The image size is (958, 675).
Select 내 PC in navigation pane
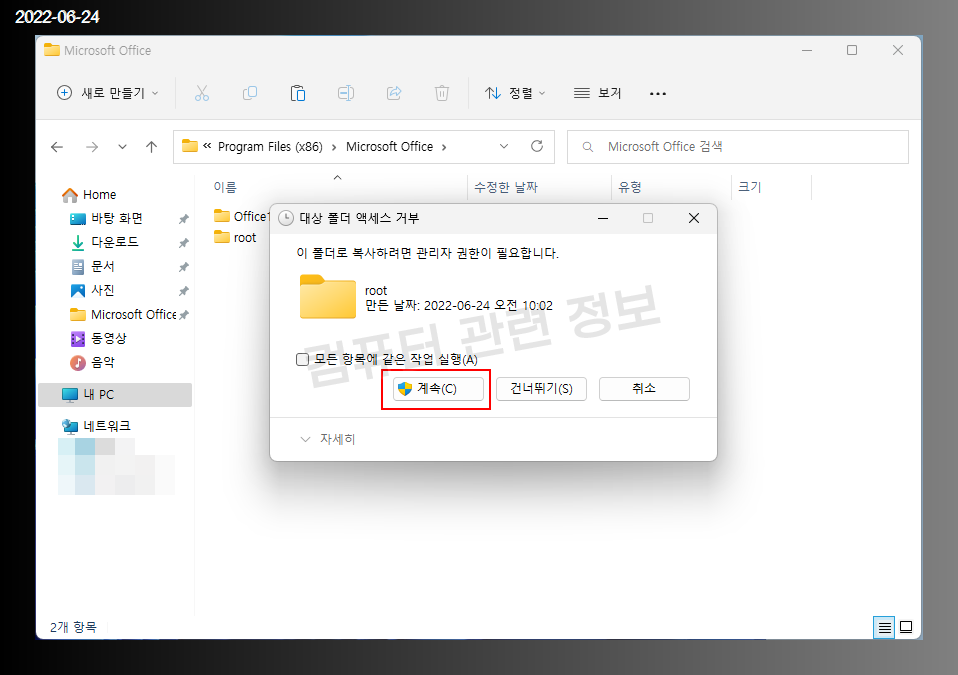tap(115, 395)
